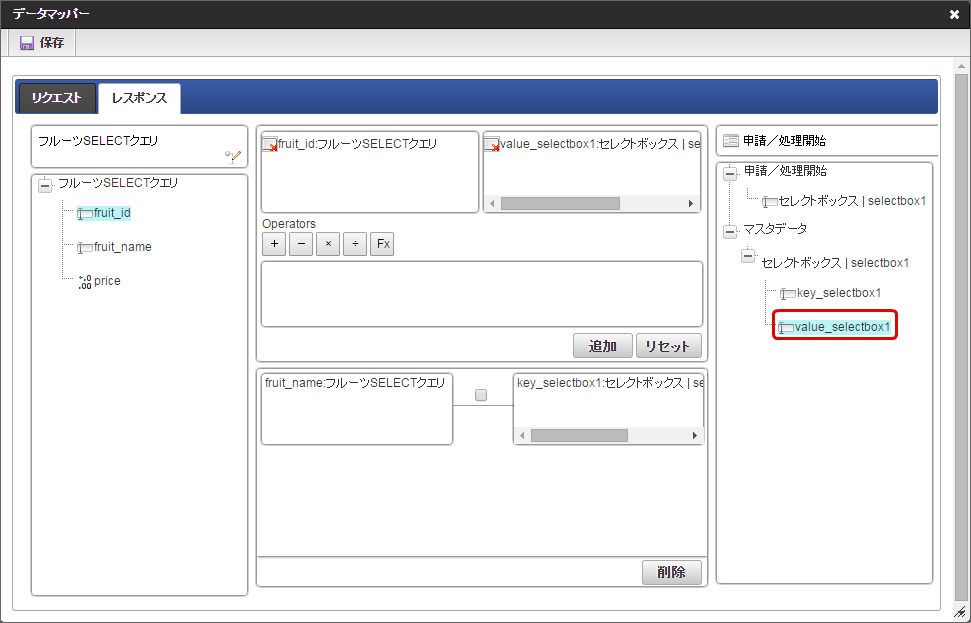Click the fruit_id field type icon
Image resolution: width=971 pixels, height=623 pixels.
tap(85, 214)
